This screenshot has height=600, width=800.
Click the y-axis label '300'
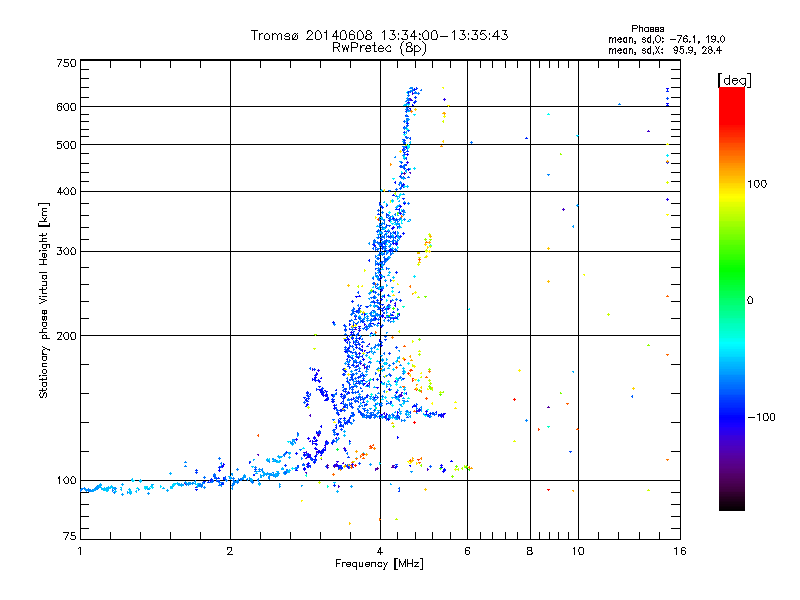click(x=66, y=252)
